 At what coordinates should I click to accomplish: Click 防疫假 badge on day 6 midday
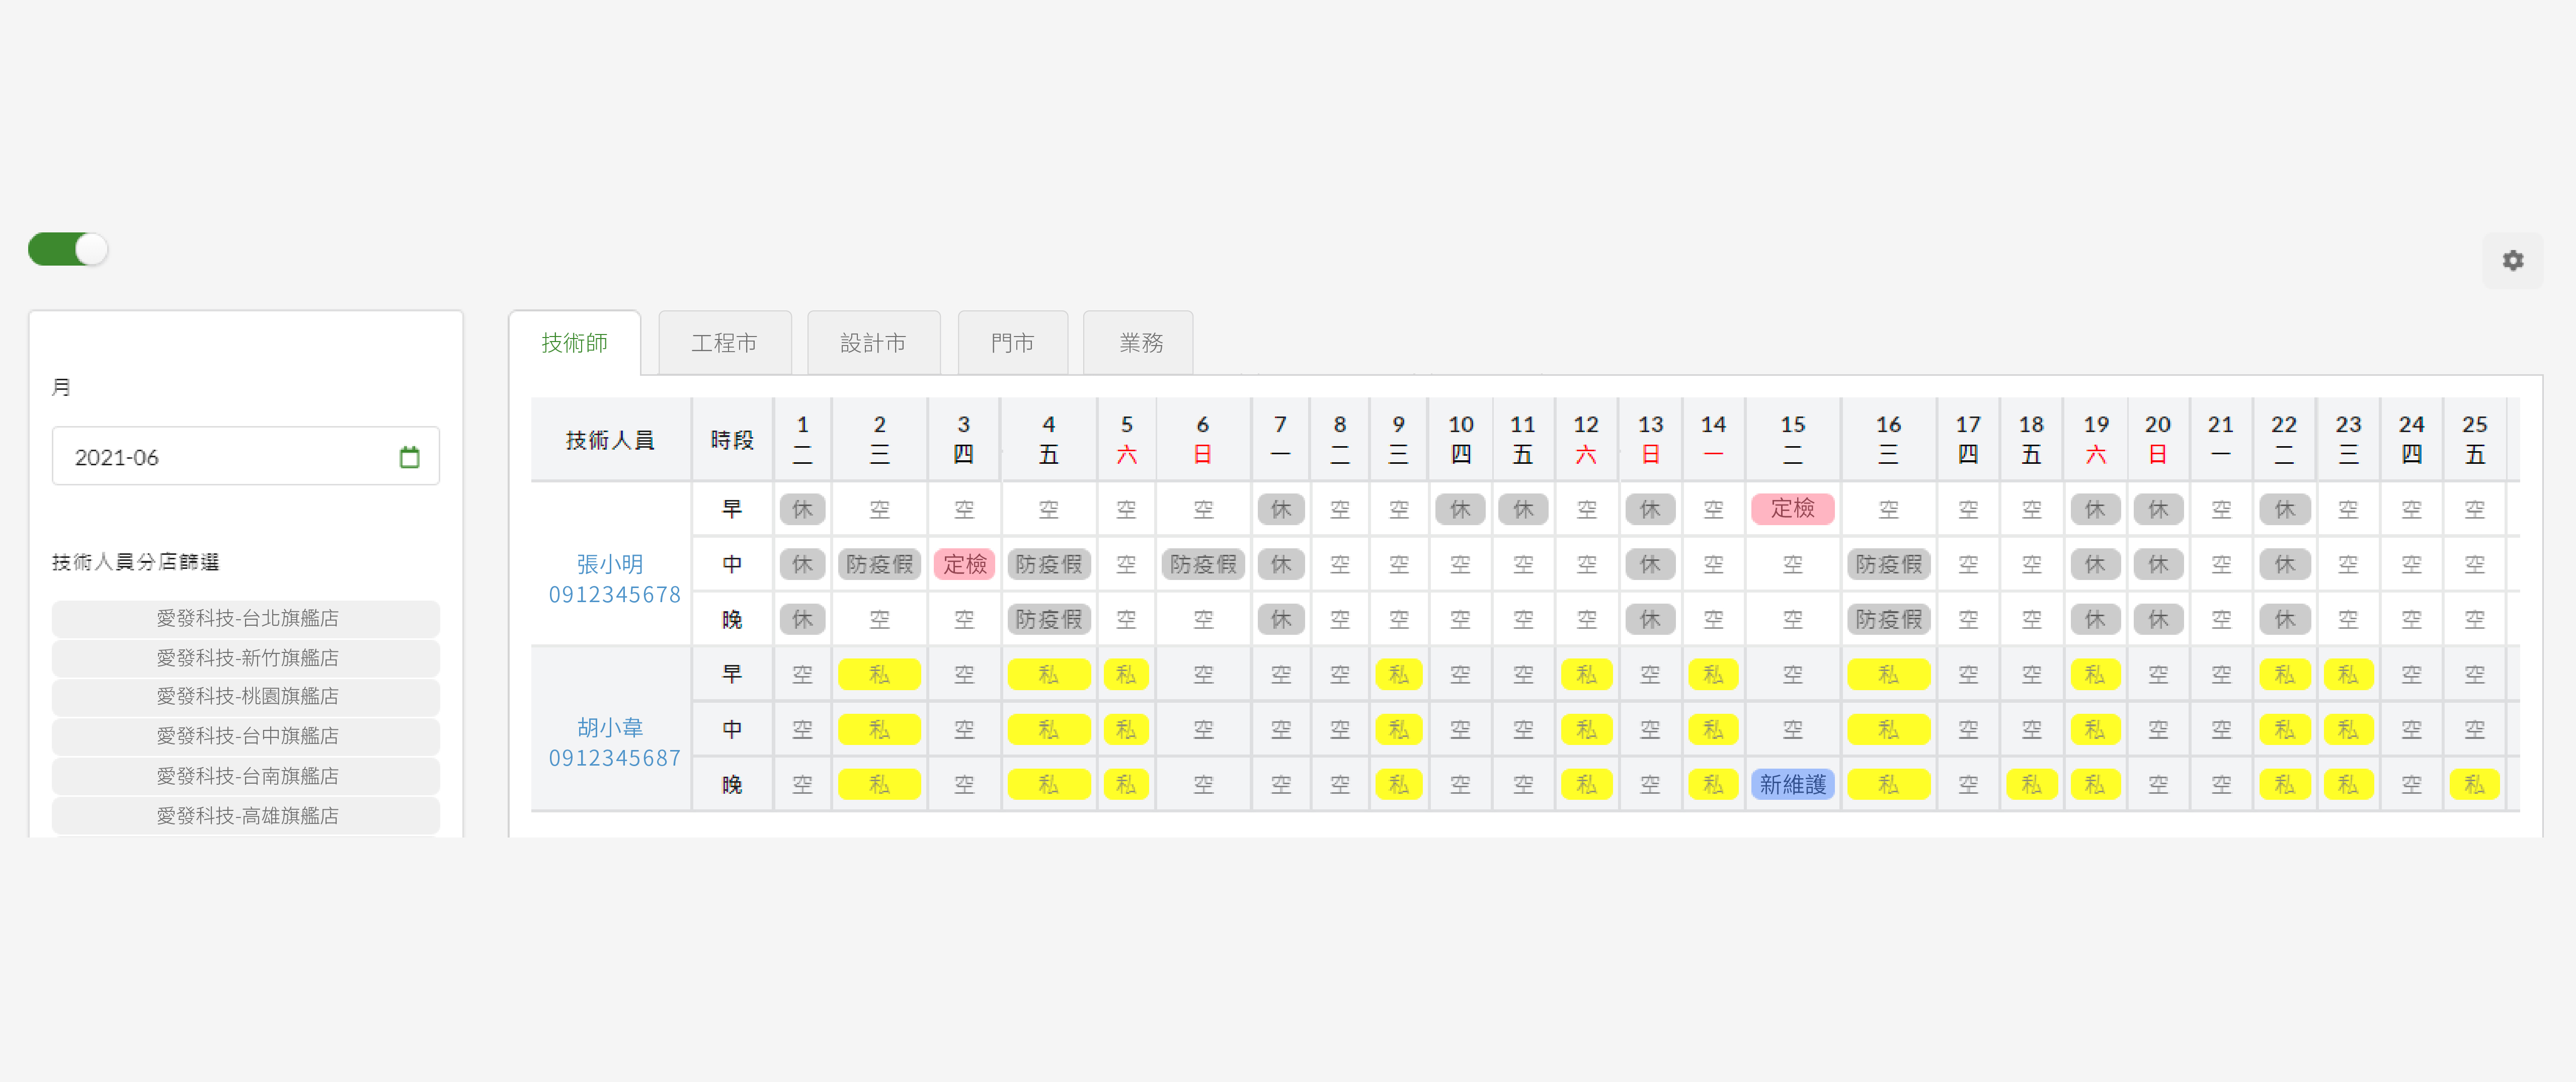click(x=1203, y=564)
